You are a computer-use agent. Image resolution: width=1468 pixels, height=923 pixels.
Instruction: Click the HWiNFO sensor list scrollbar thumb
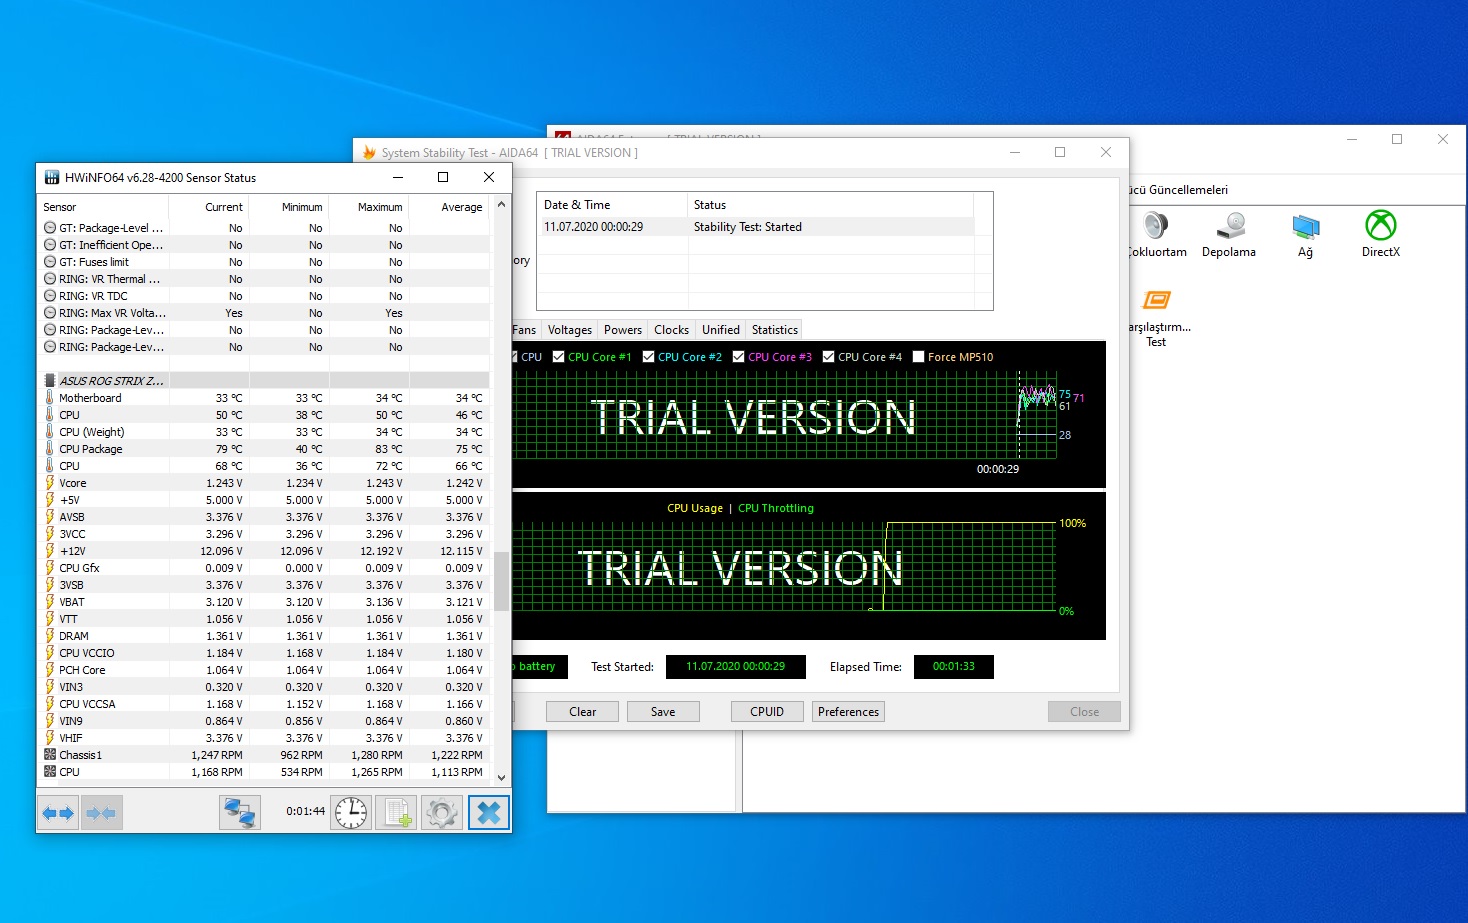(501, 580)
